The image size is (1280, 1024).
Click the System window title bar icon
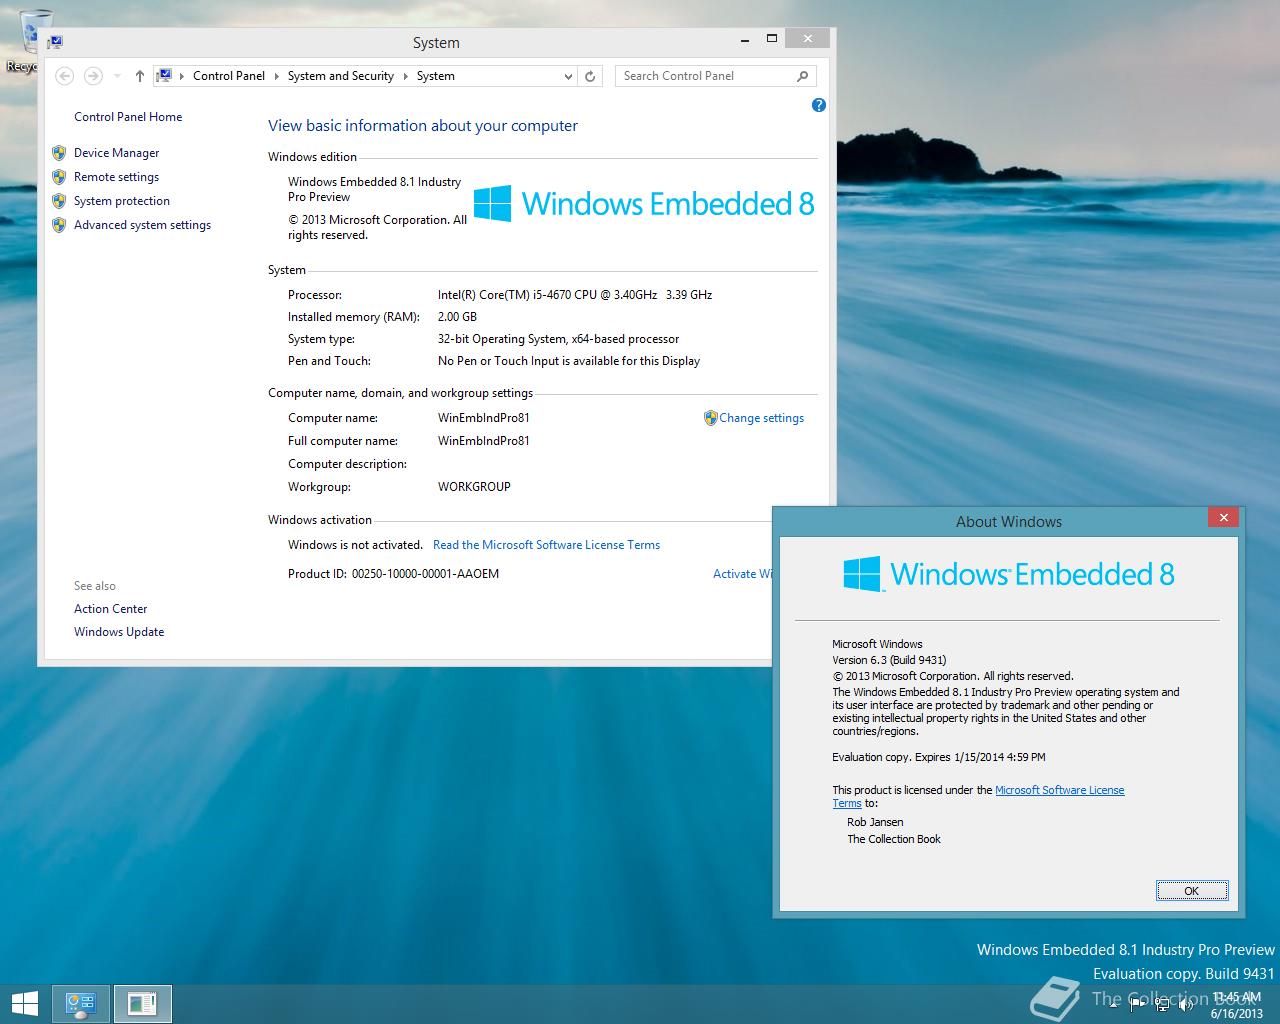[56, 42]
